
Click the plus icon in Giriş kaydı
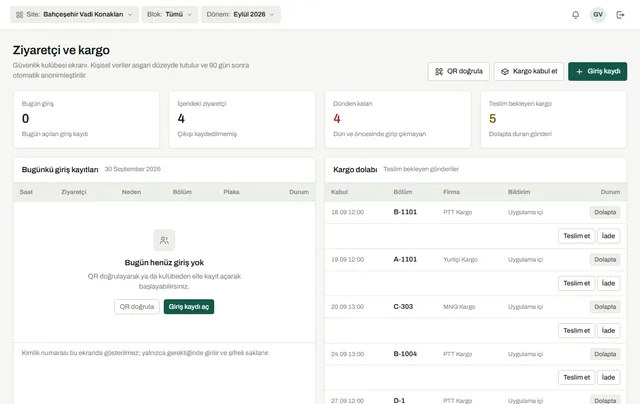coord(579,71)
